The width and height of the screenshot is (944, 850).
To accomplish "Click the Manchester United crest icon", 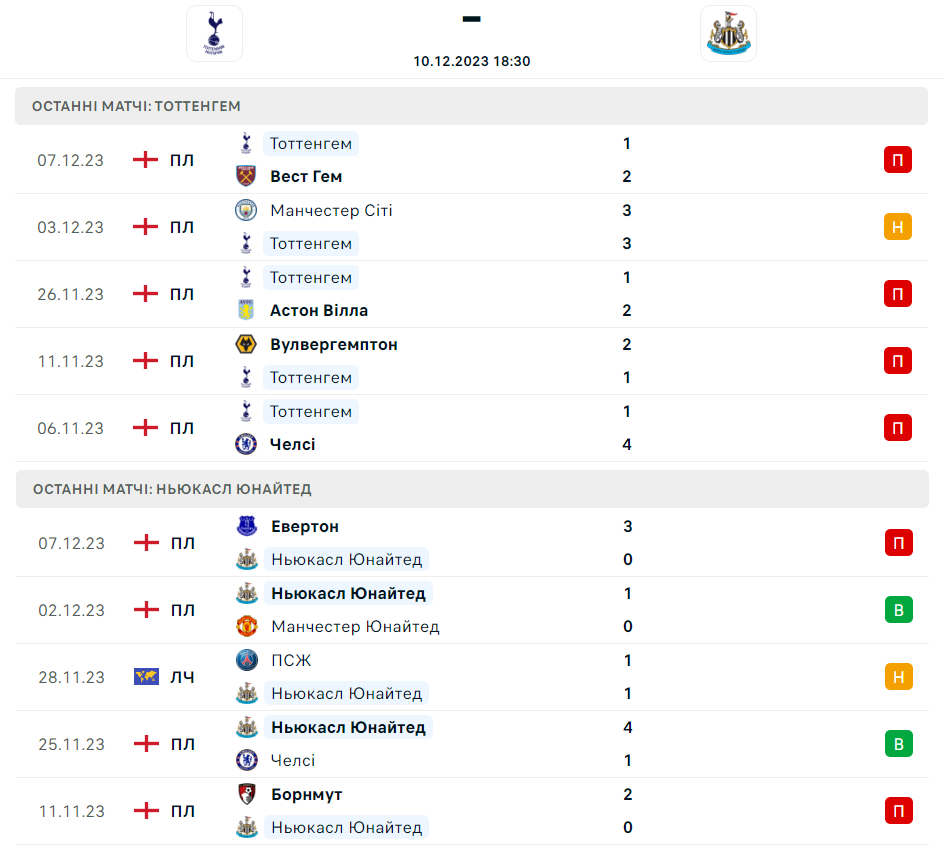I will pos(246,627).
